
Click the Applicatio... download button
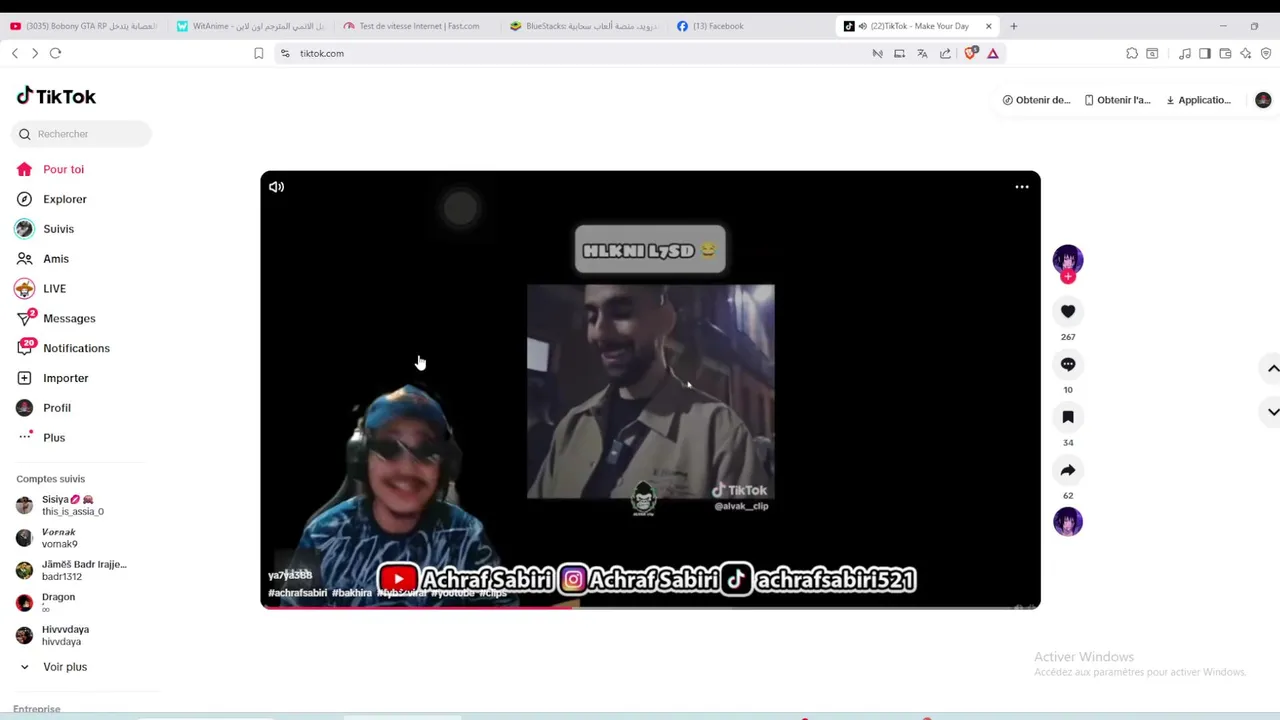click(x=1198, y=100)
